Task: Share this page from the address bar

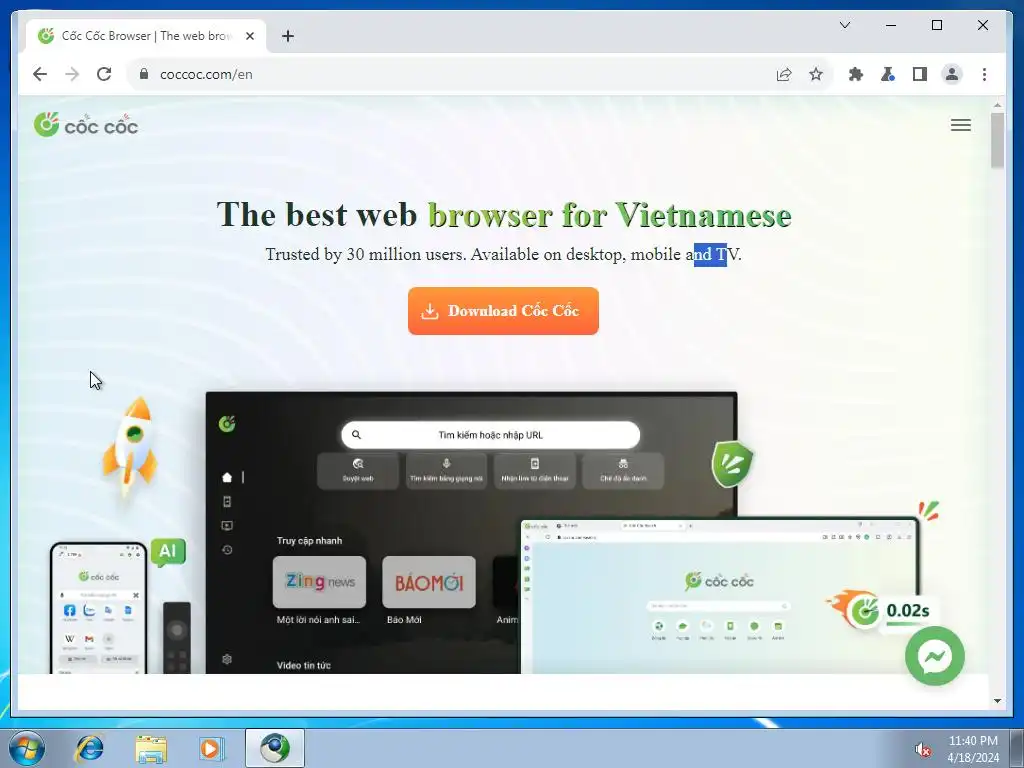Action: pyautogui.click(x=784, y=74)
